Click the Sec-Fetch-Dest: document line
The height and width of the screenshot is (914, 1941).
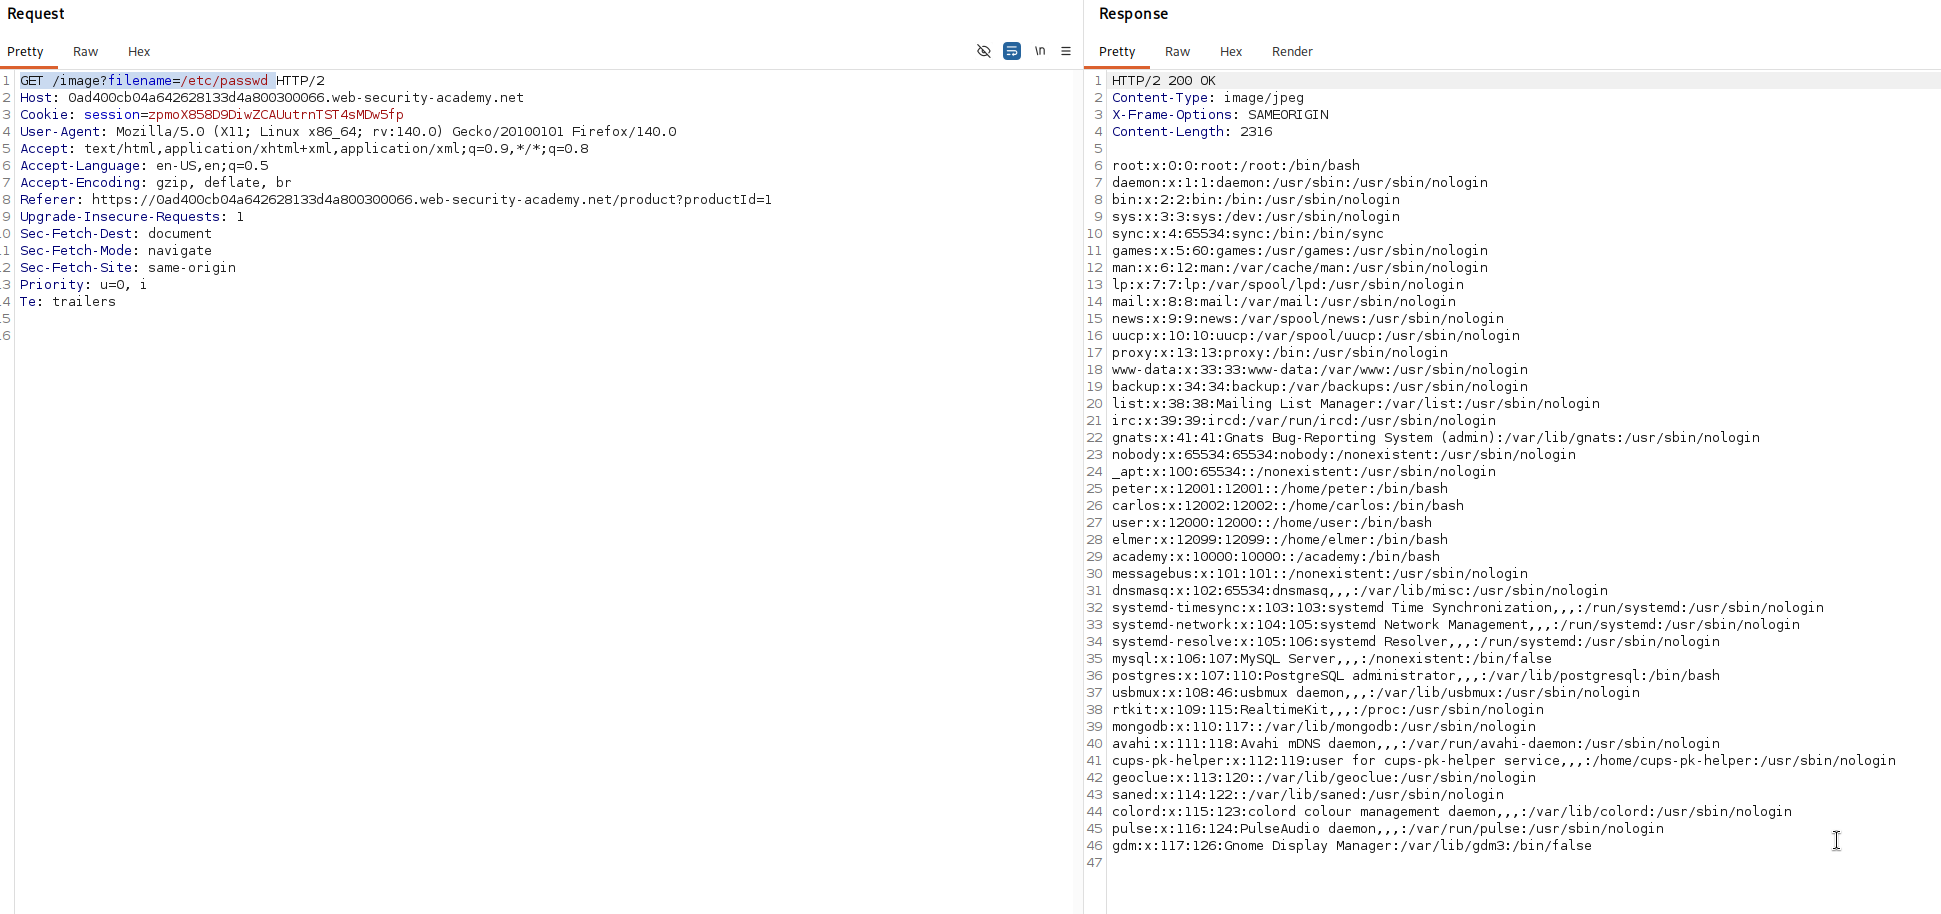[x=116, y=234]
